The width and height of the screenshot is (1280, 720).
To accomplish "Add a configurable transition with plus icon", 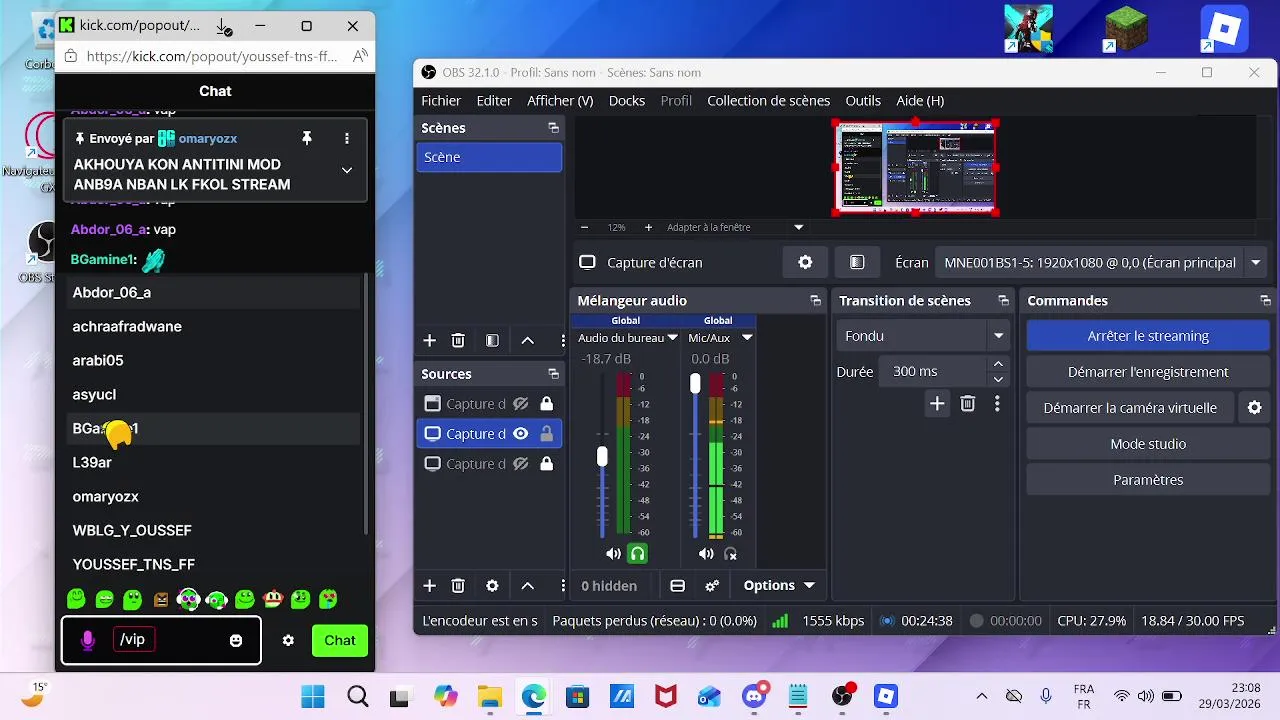I will [937, 404].
